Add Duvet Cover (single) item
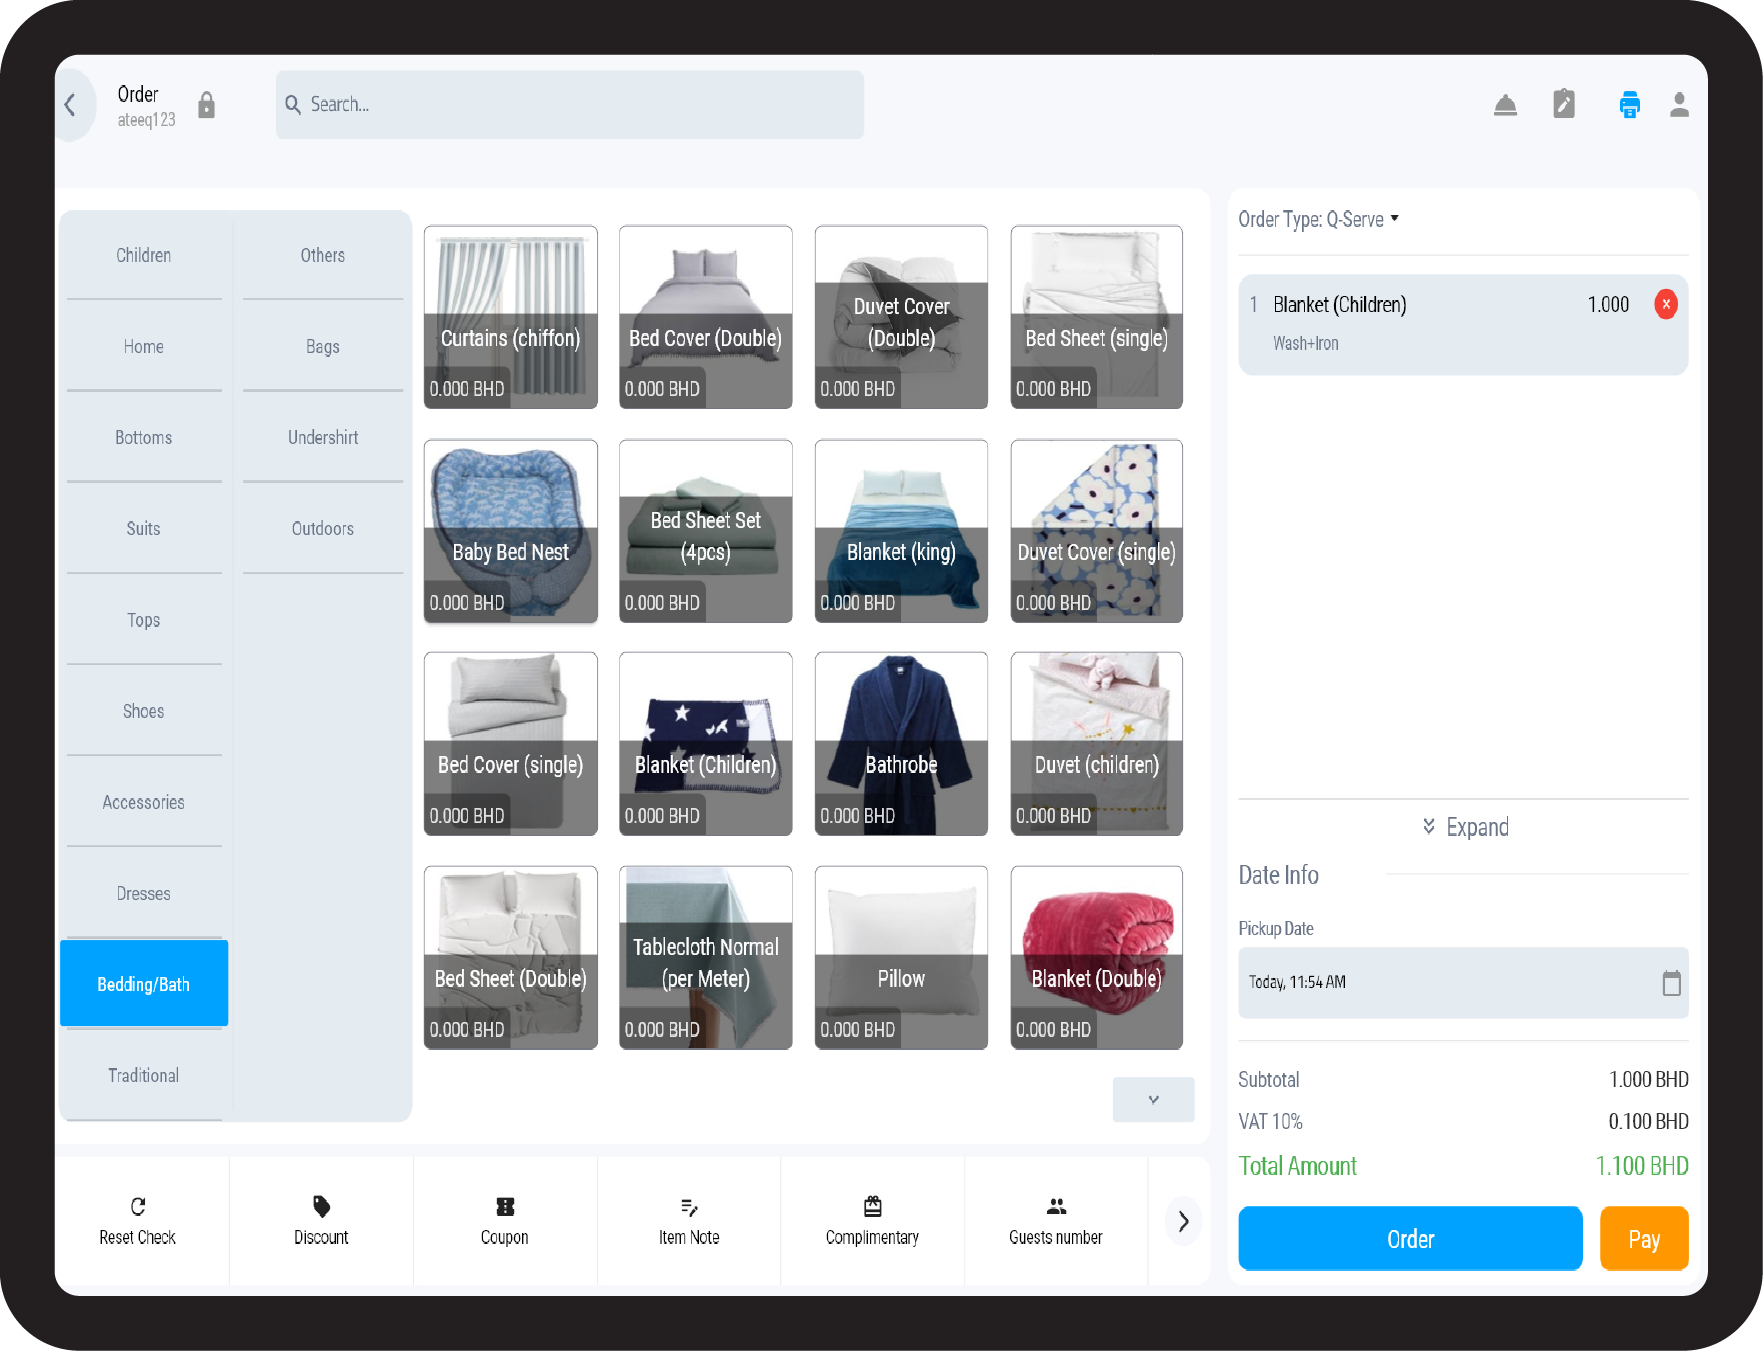This screenshot has height=1351, width=1763. coord(1097,531)
